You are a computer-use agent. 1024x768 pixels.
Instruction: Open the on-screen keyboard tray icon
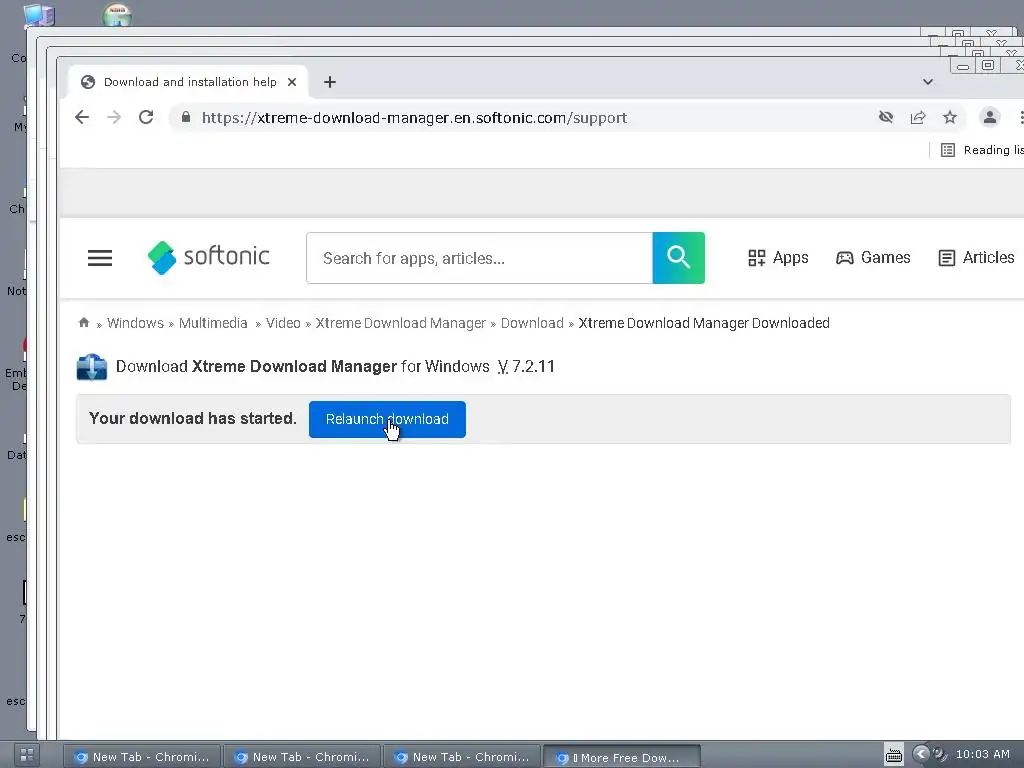[x=893, y=756]
